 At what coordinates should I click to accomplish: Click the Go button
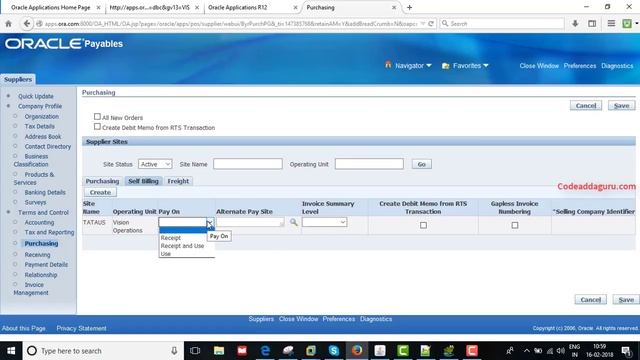tap(422, 164)
